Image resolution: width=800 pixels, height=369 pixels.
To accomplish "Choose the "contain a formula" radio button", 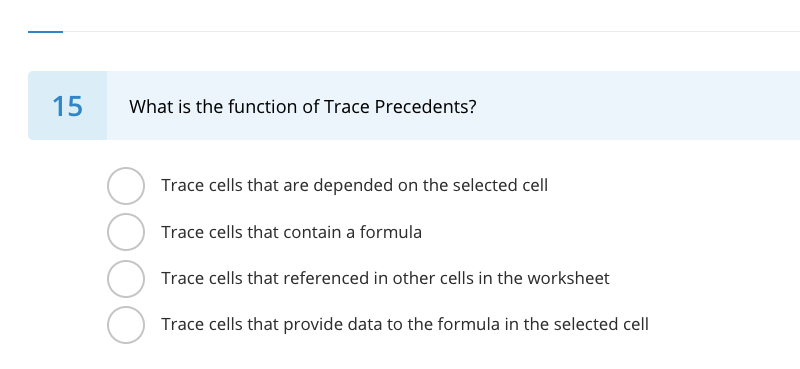I will click(126, 232).
